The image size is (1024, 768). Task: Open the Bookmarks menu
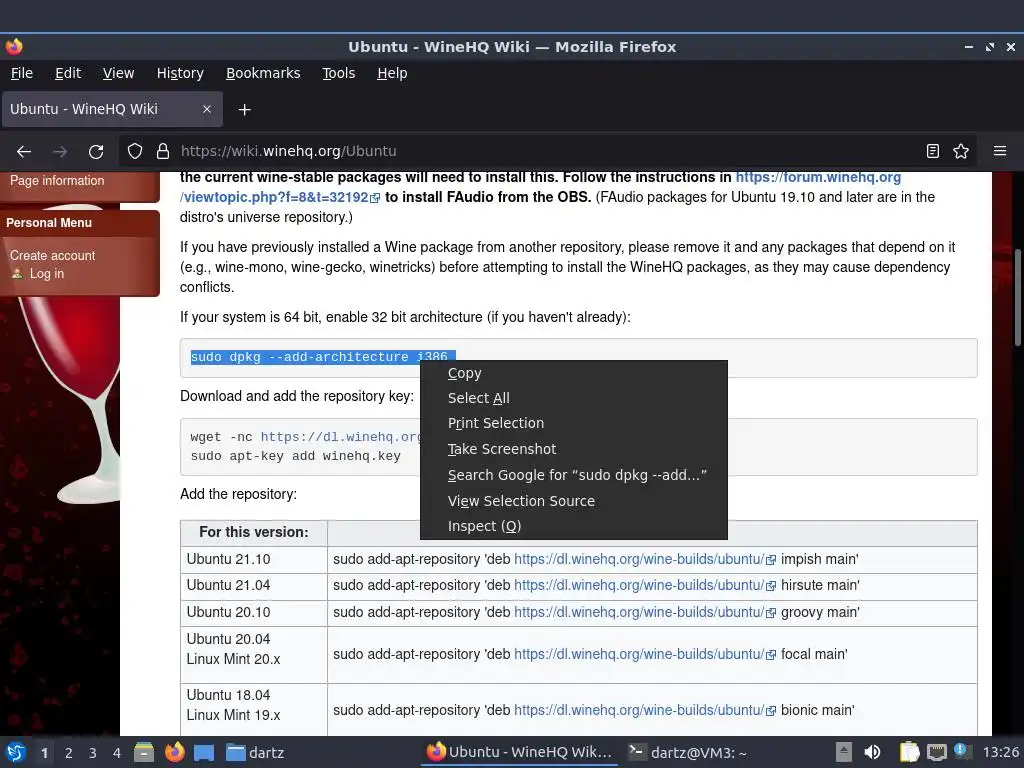[x=263, y=73]
